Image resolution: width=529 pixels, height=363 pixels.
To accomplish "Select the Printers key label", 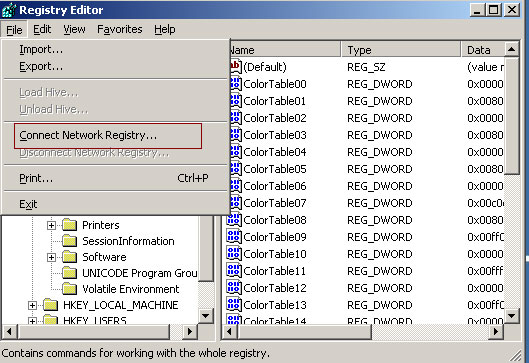I will click(101, 225).
